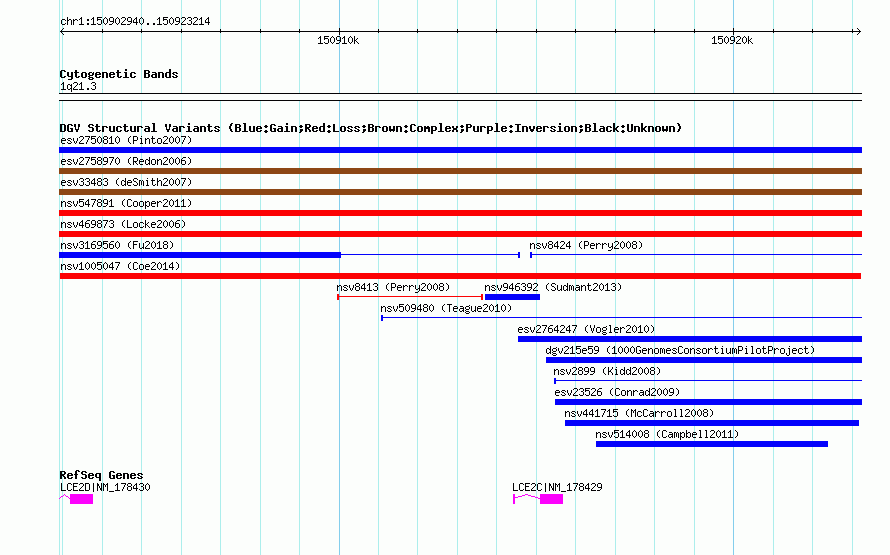Image resolution: width=890 pixels, height=555 pixels.
Task: Click the 150910k ruler label
Action: click(x=338, y=40)
